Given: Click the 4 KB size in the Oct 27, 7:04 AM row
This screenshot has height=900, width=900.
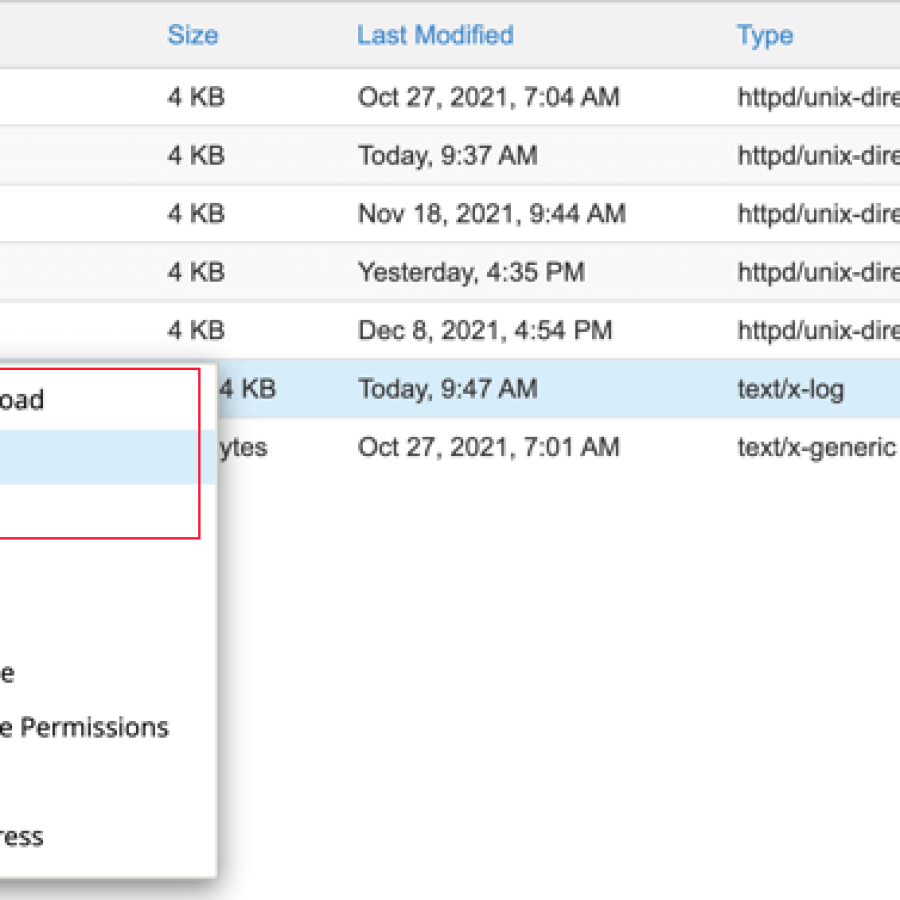Looking at the screenshot, I should tap(196, 97).
